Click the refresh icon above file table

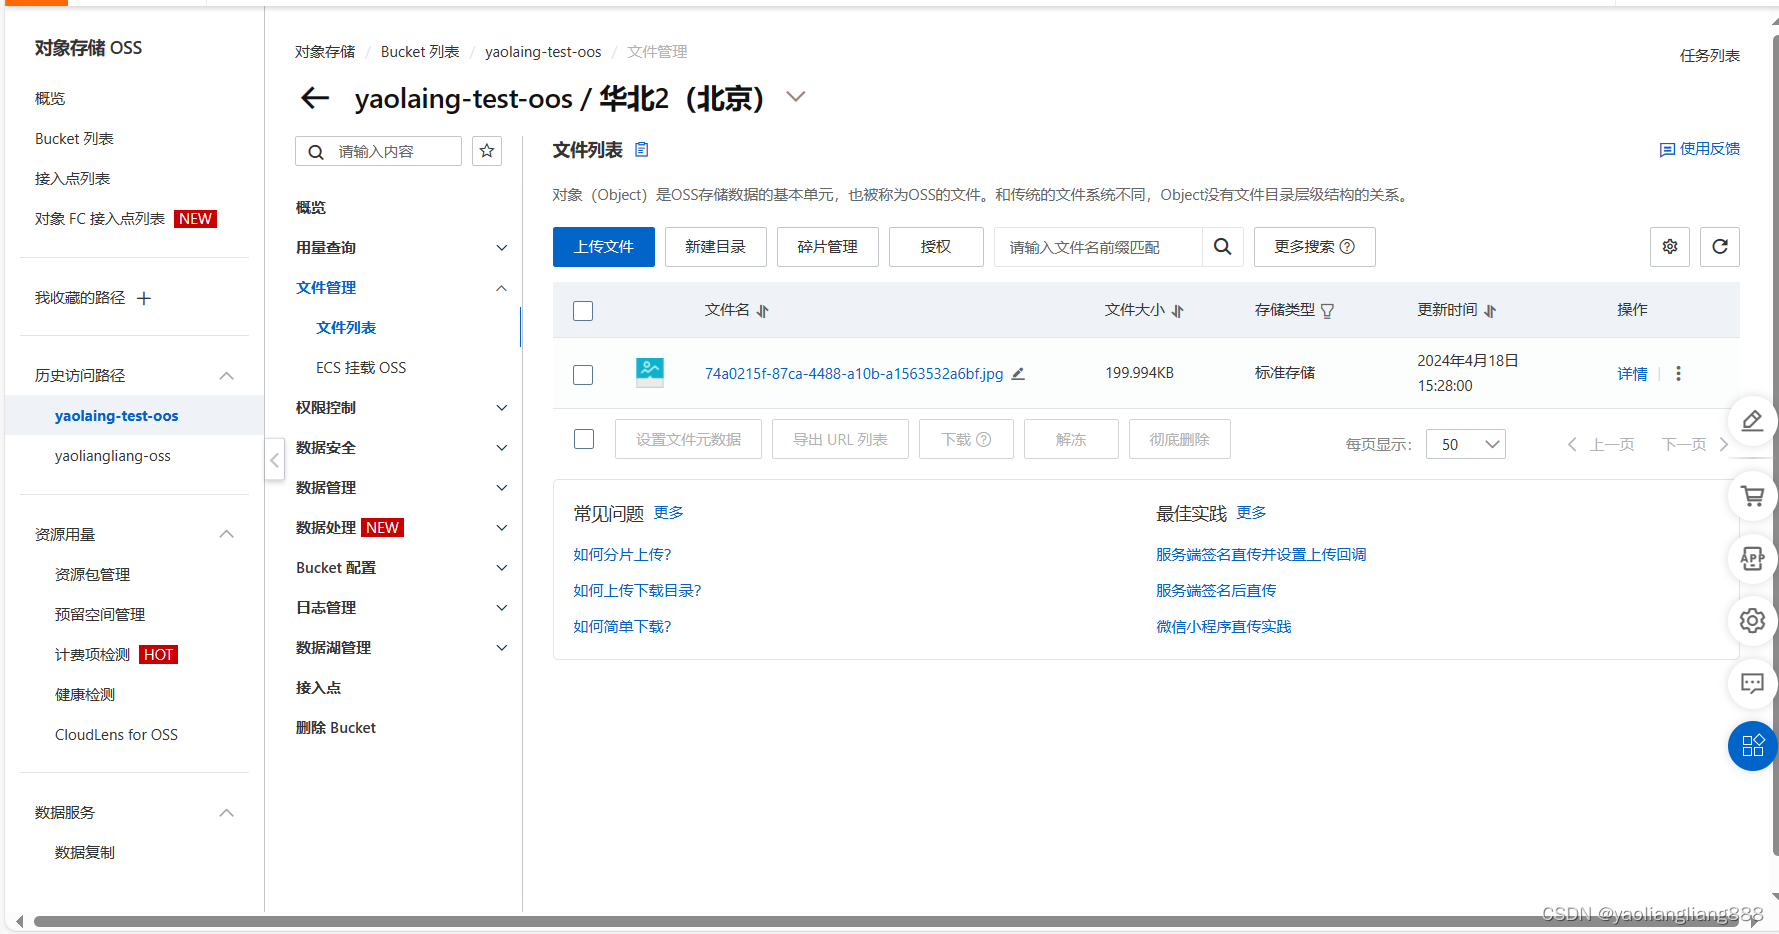click(1720, 247)
